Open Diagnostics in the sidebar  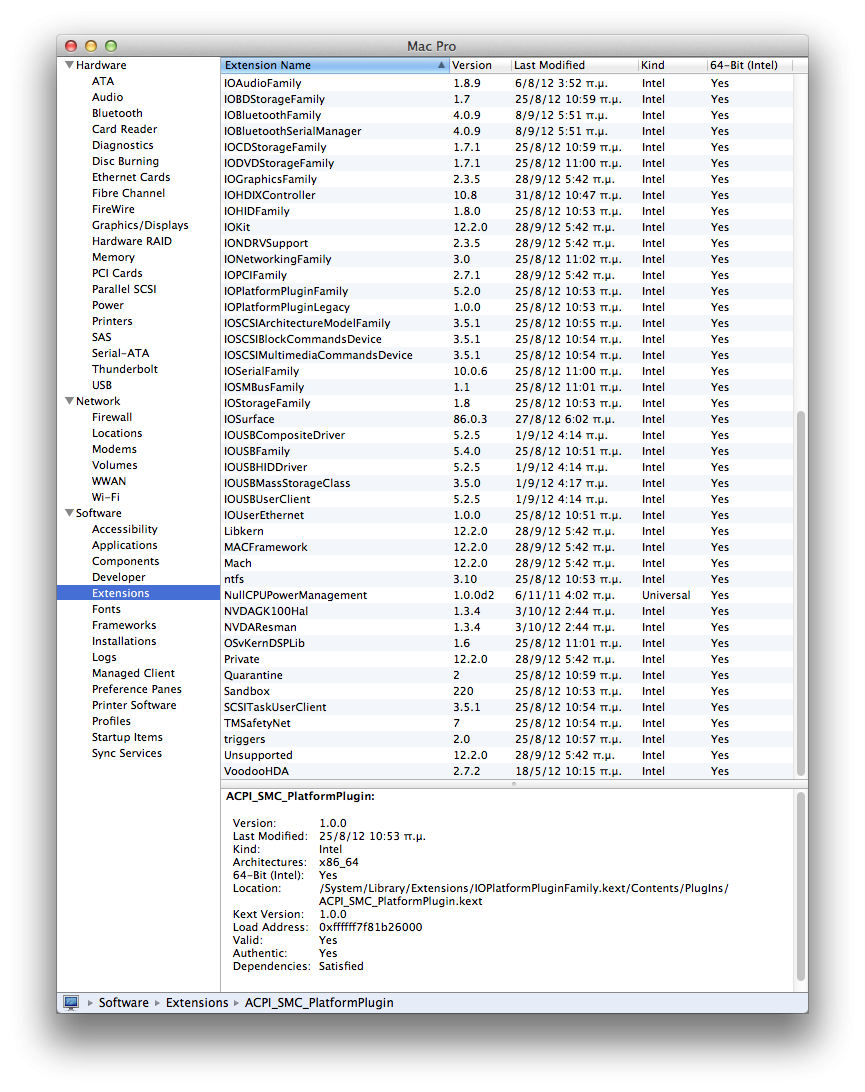point(123,145)
